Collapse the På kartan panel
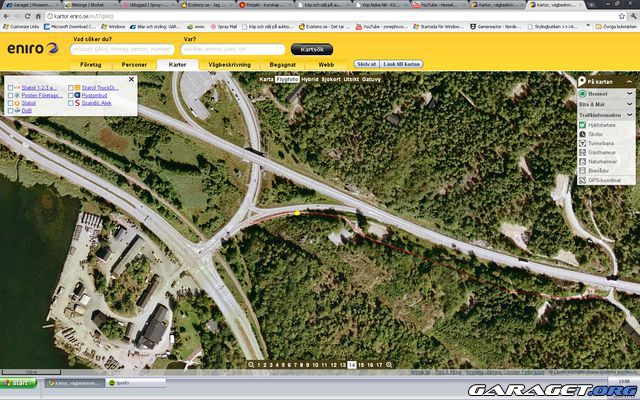This screenshot has width=640, height=400. tap(629, 80)
